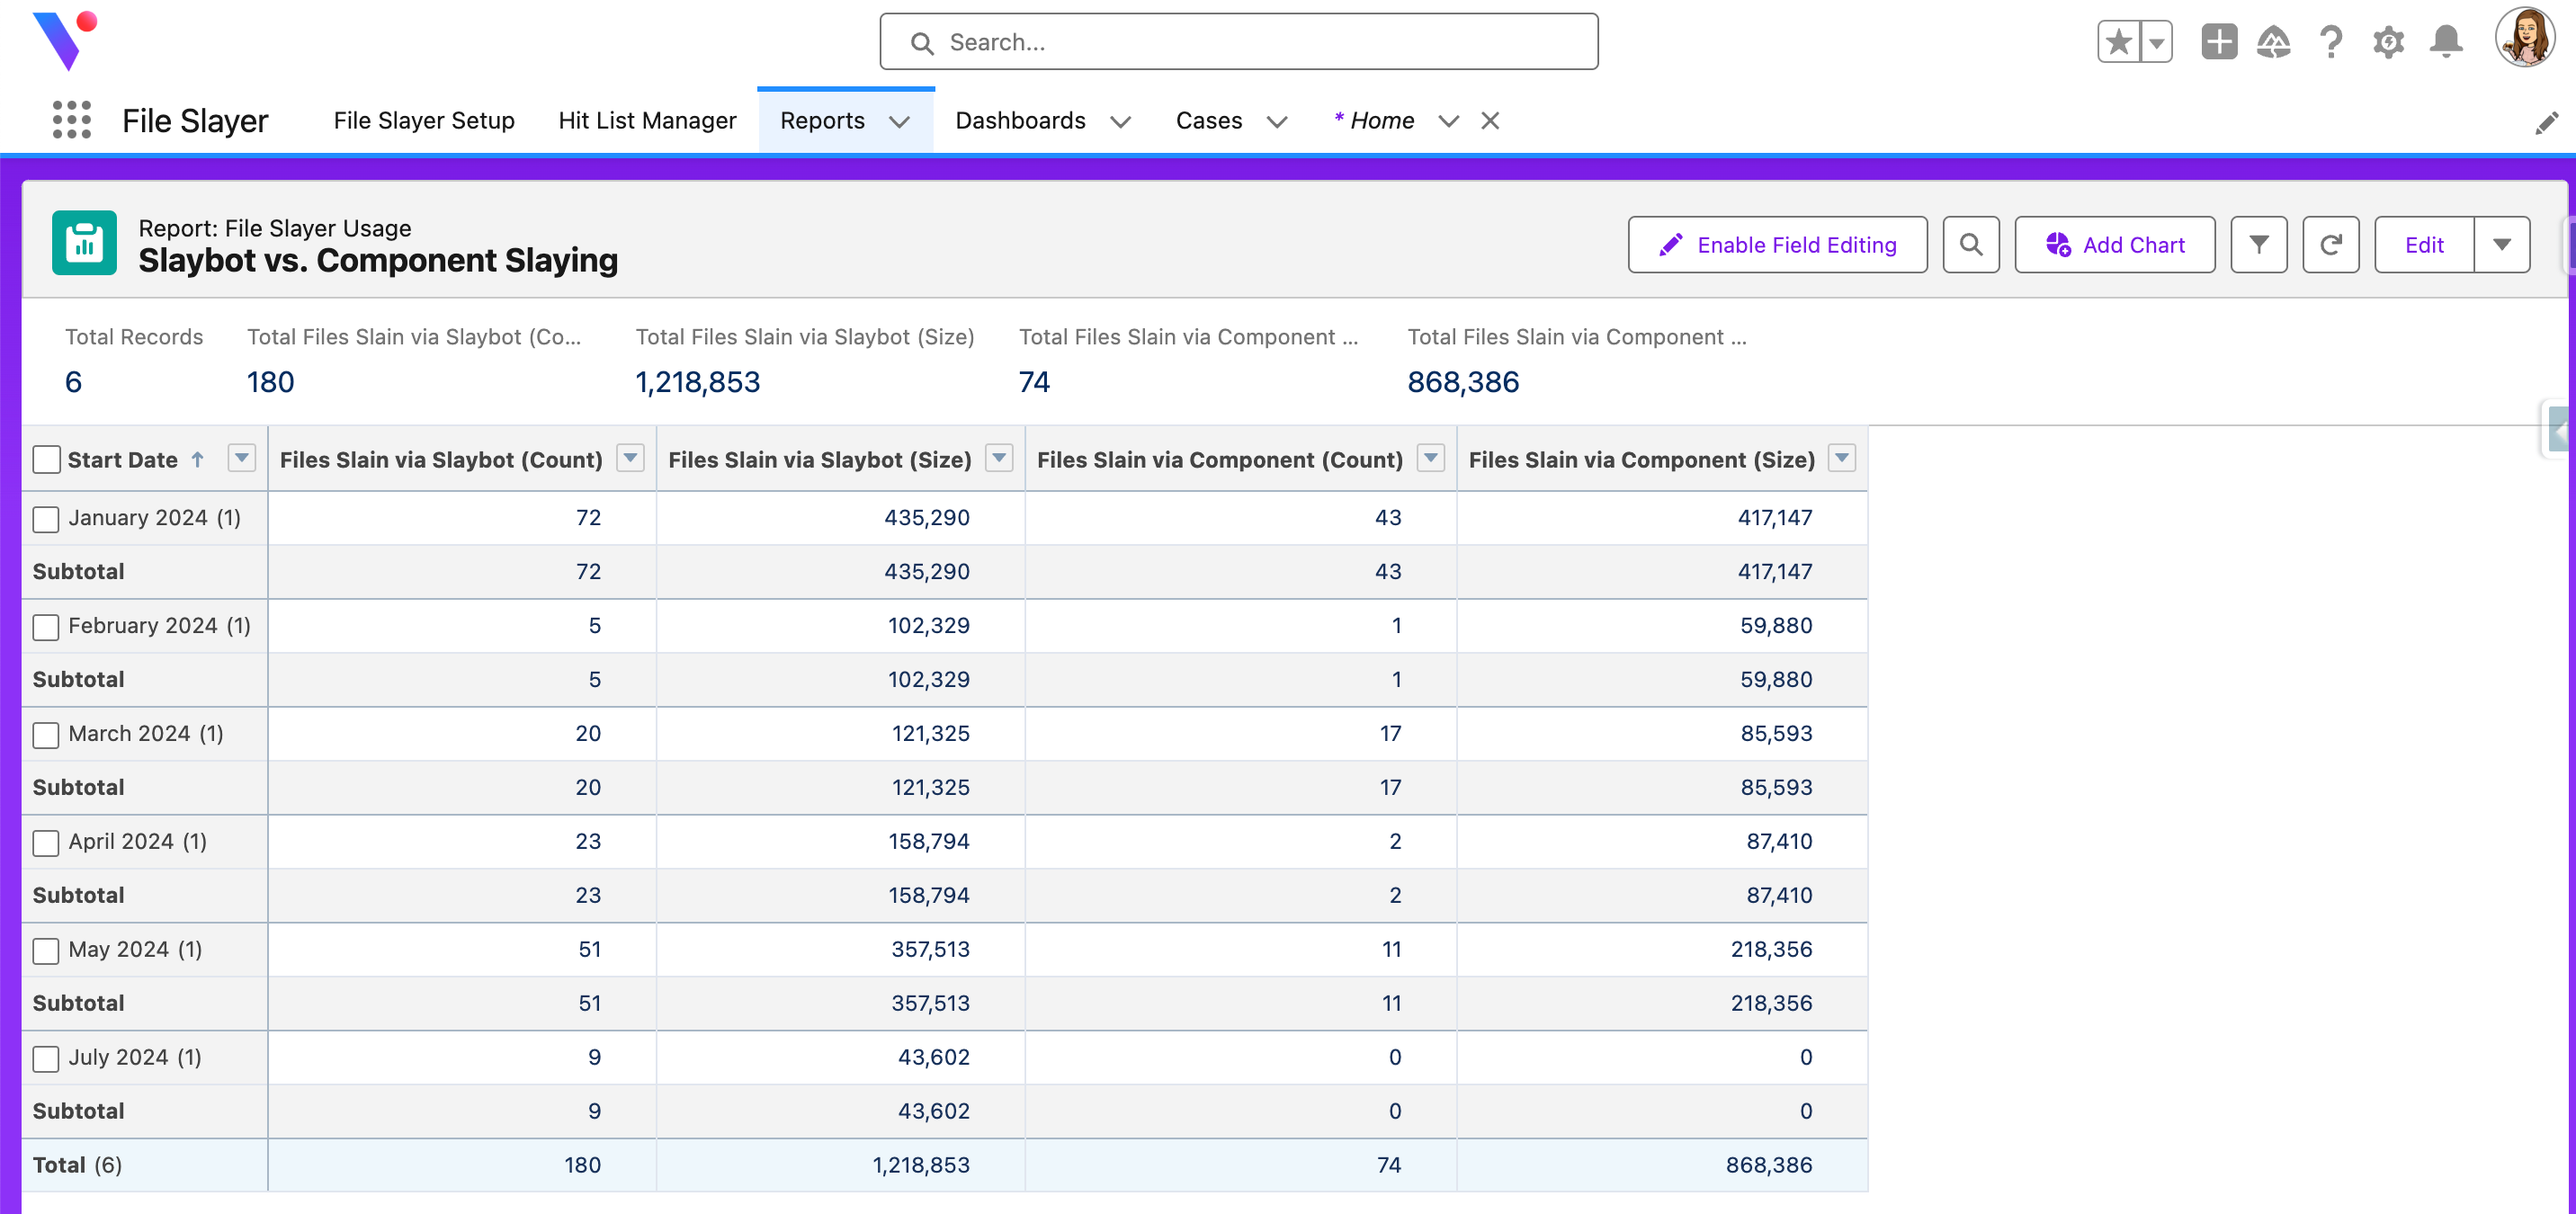Image resolution: width=2576 pixels, height=1214 pixels.
Task: Open the App Launcher grid icon
Action: pos(71,120)
